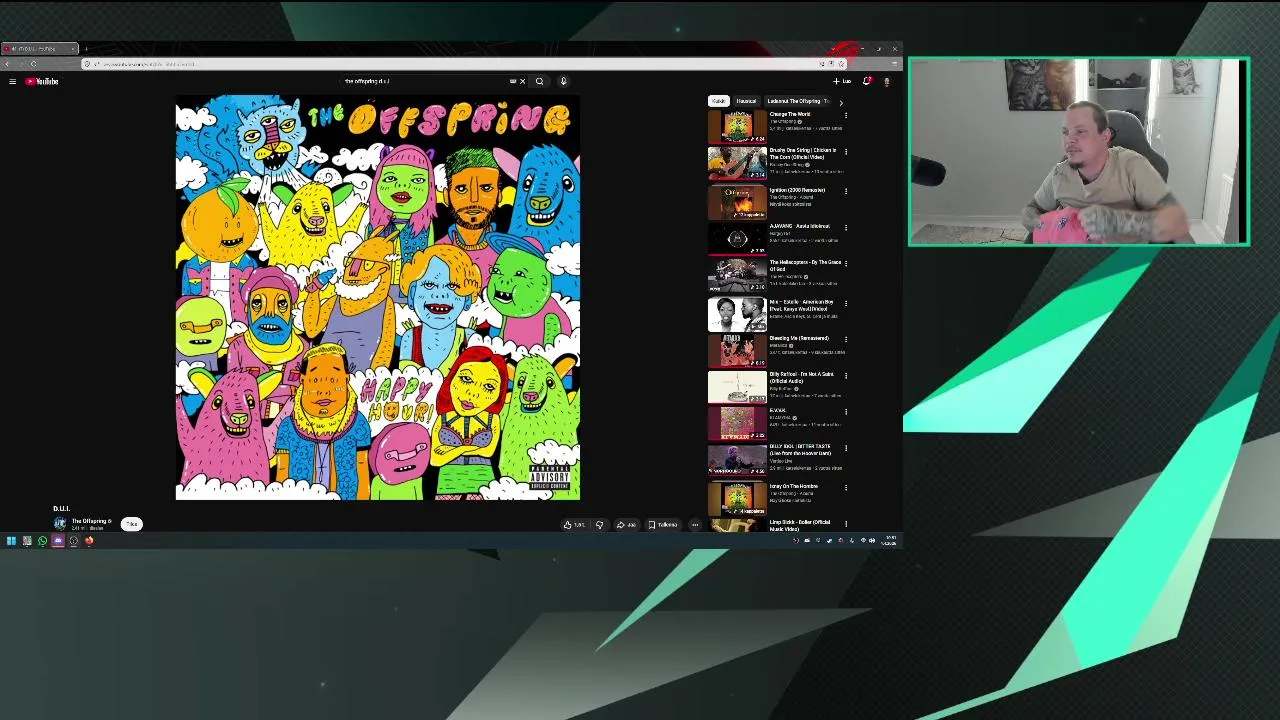Clear the search box with the X
The width and height of the screenshot is (1280, 720).
tap(522, 81)
